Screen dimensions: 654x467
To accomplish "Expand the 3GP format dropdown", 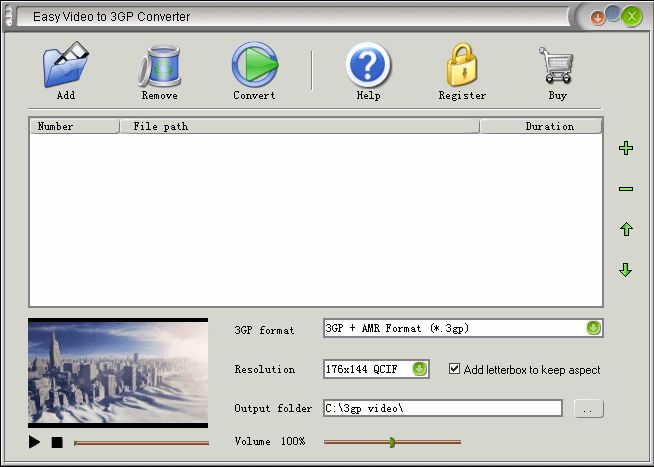I will click(593, 328).
